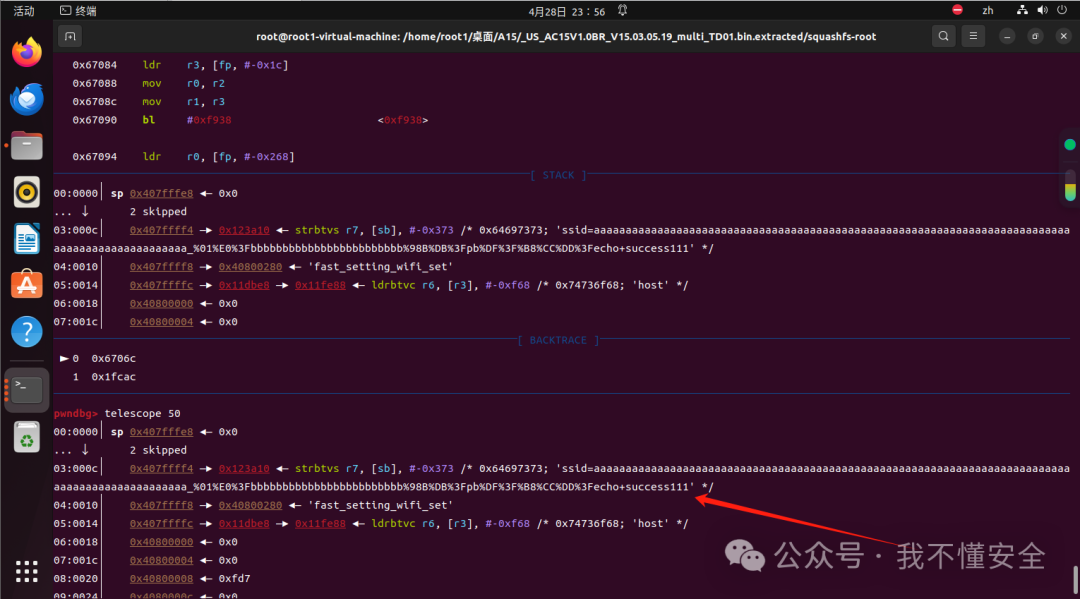Viewport: 1080px width, 599px height.
Task: Launch Thunderbird mail from the dock
Action: coord(27,99)
